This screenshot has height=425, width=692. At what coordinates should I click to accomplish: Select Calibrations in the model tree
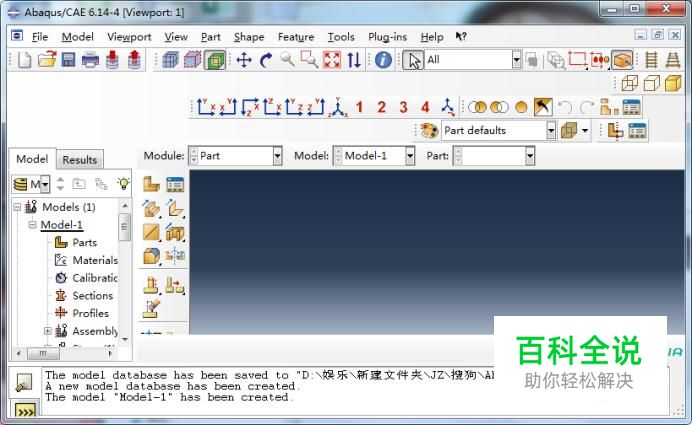(95, 278)
